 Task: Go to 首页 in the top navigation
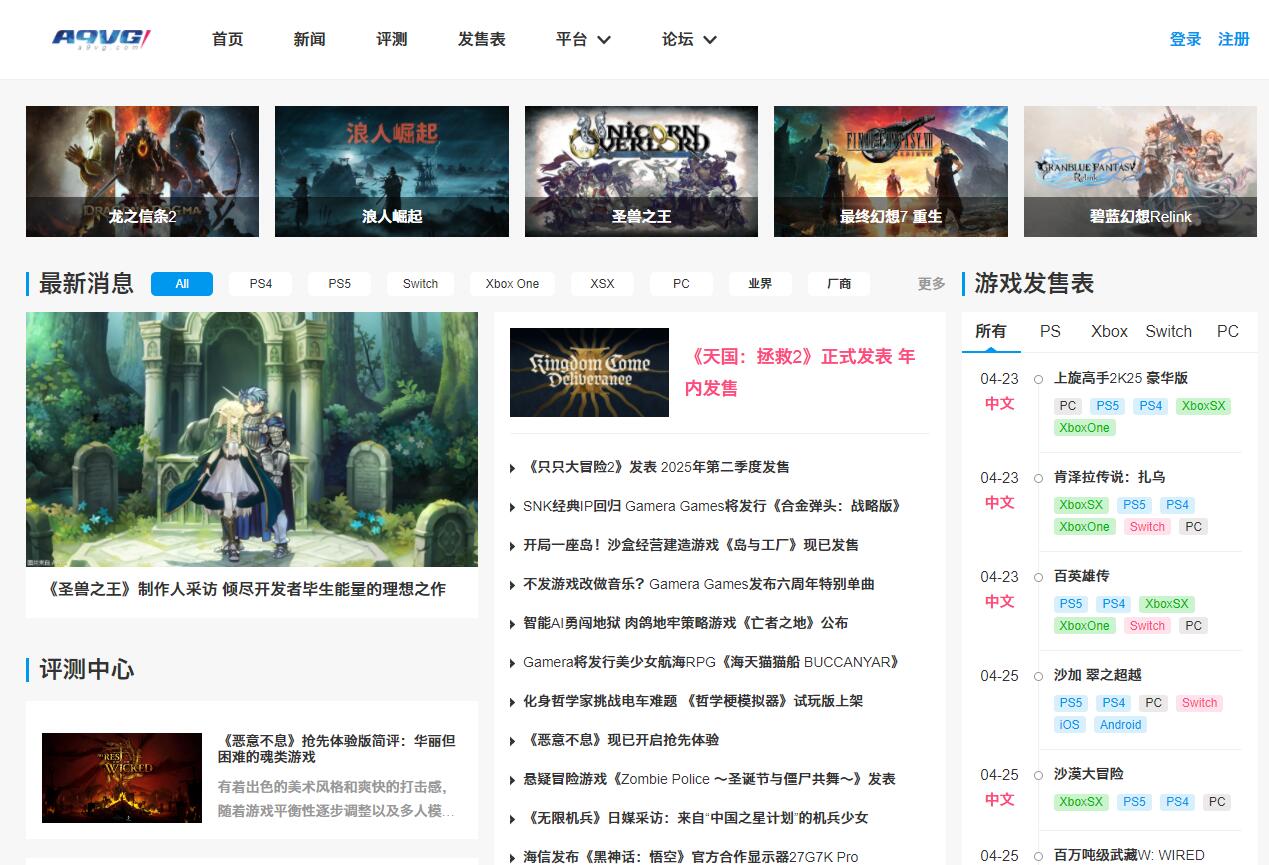coord(228,39)
